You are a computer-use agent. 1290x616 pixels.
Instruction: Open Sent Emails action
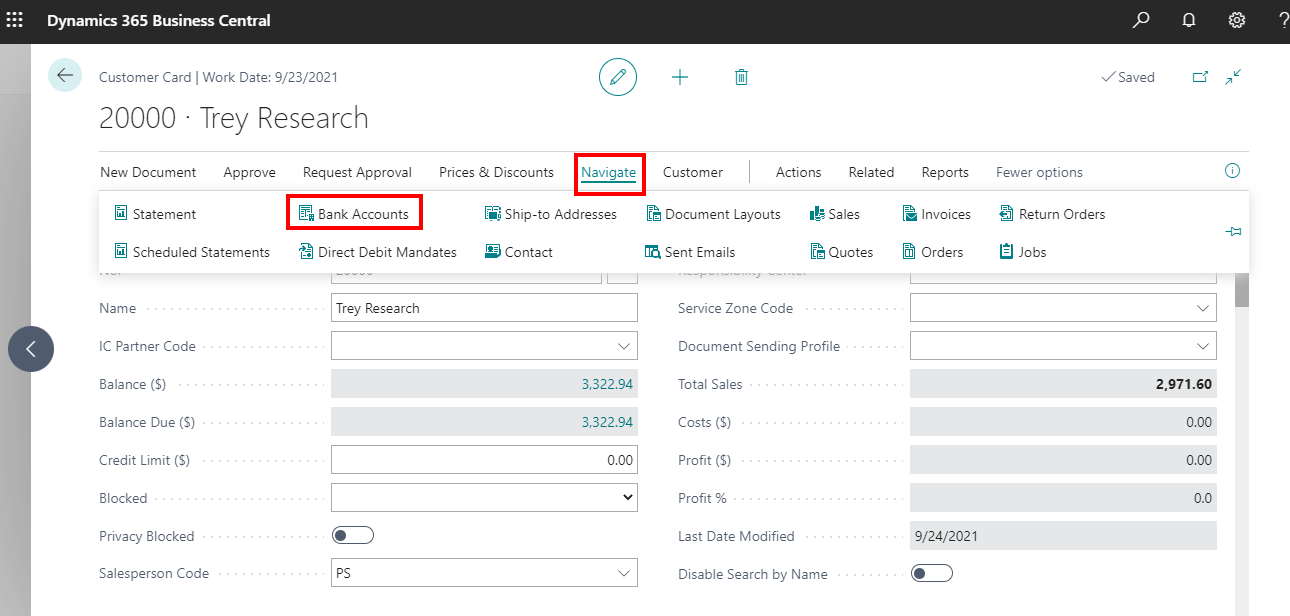click(x=690, y=252)
